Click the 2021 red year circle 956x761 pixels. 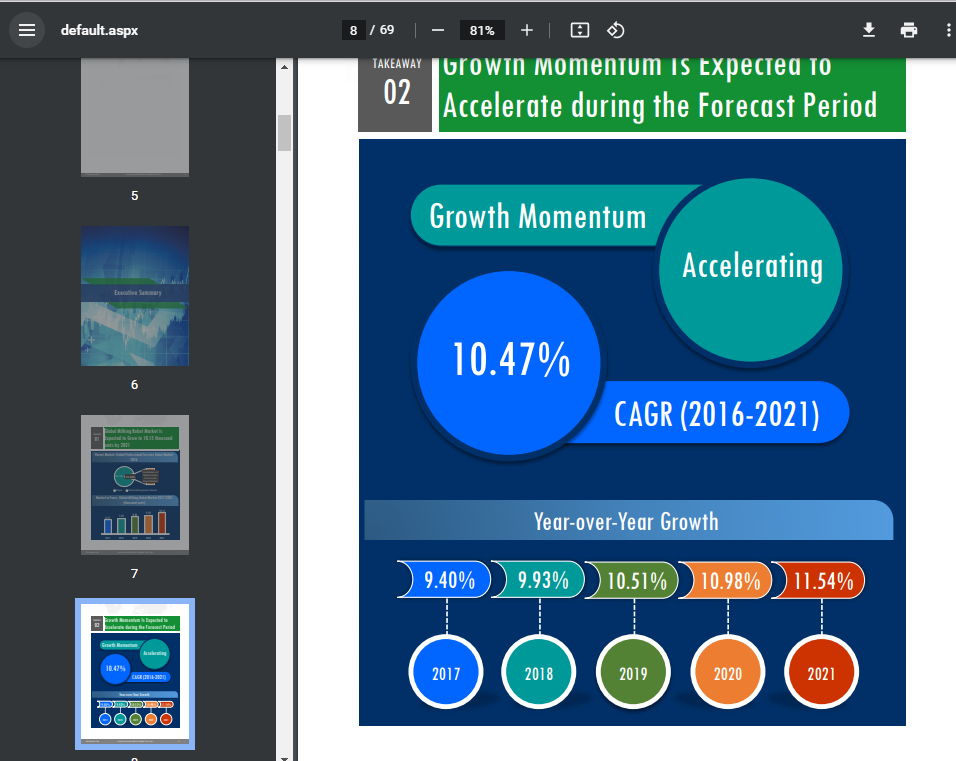pyautogui.click(x=822, y=672)
